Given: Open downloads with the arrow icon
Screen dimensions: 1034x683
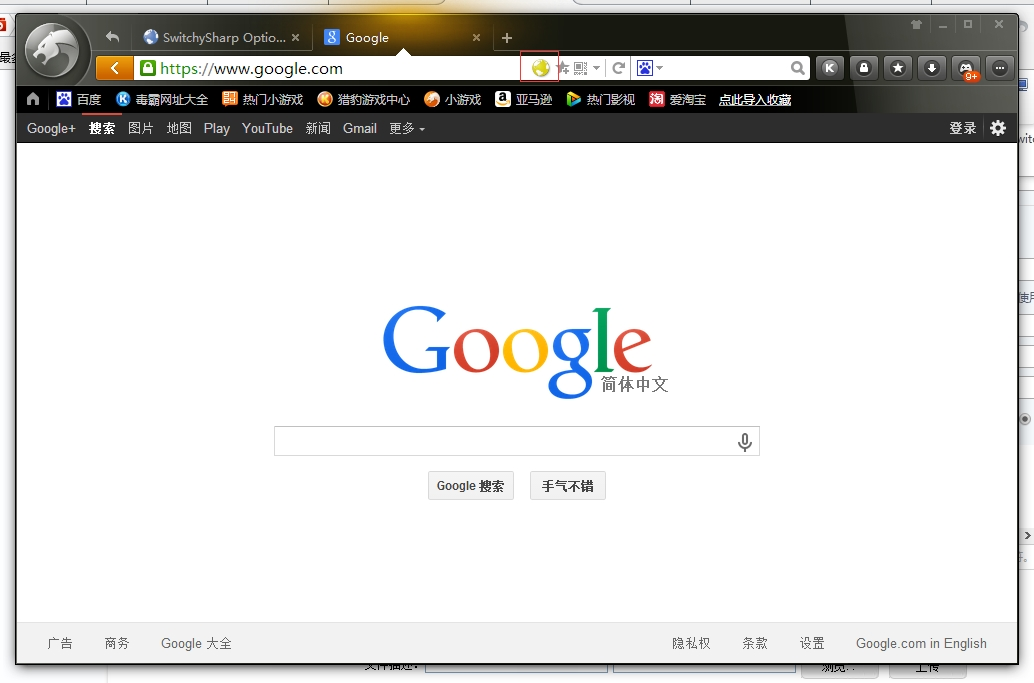Looking at the screenshot, I should pos(932,68).
